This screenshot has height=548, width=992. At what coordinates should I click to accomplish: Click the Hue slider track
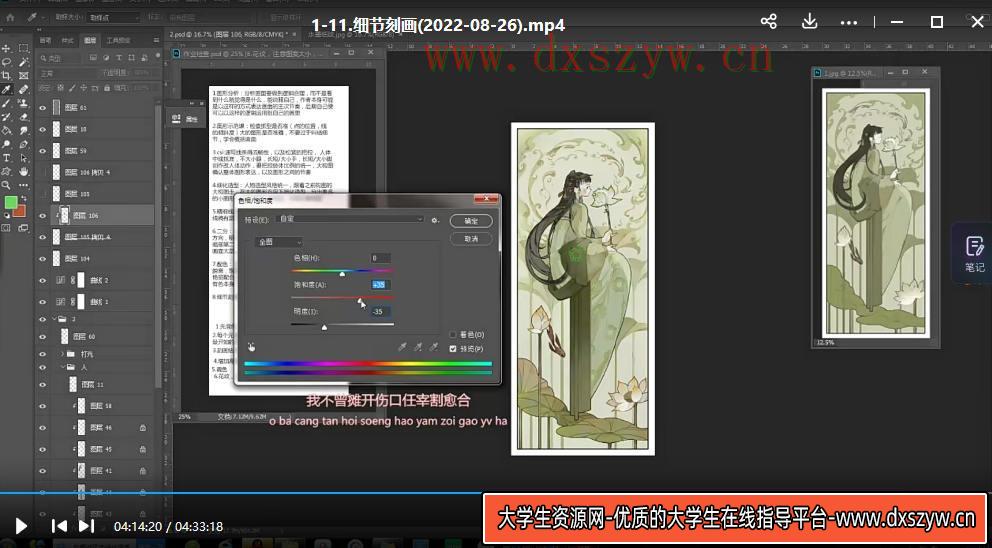click(x=342, y=271)
